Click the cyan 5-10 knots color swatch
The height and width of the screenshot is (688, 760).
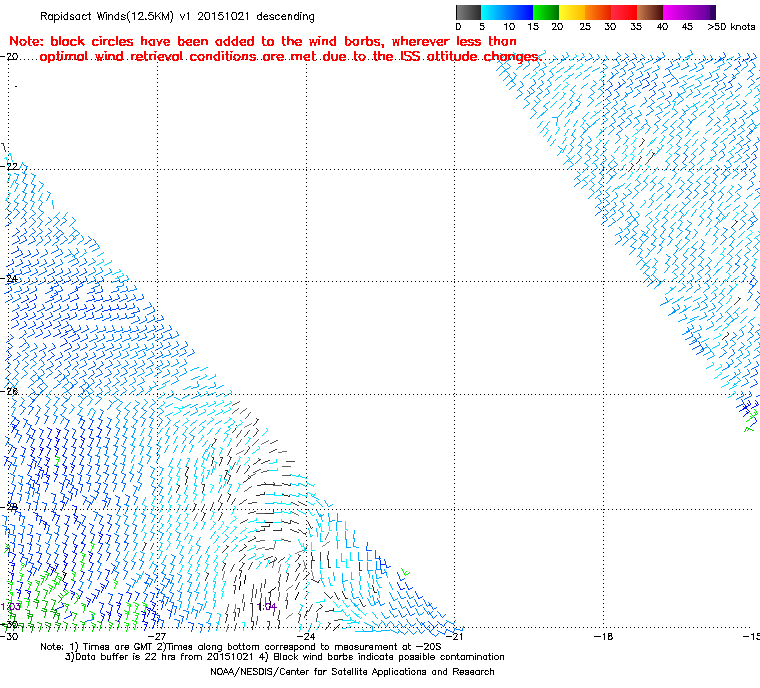click(494, 12)
